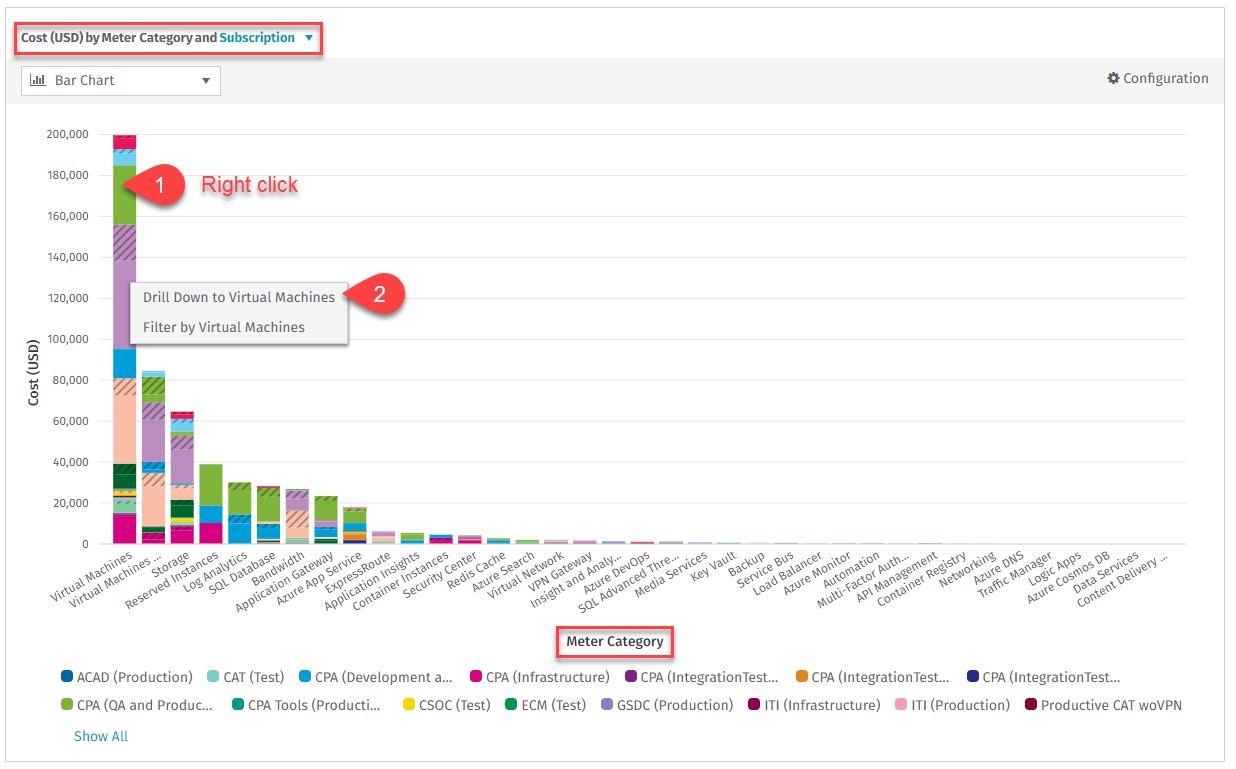Click the Productive CAT woVPN legend marker
This screenshot has height=769, width=1236.
point(1031,705)
